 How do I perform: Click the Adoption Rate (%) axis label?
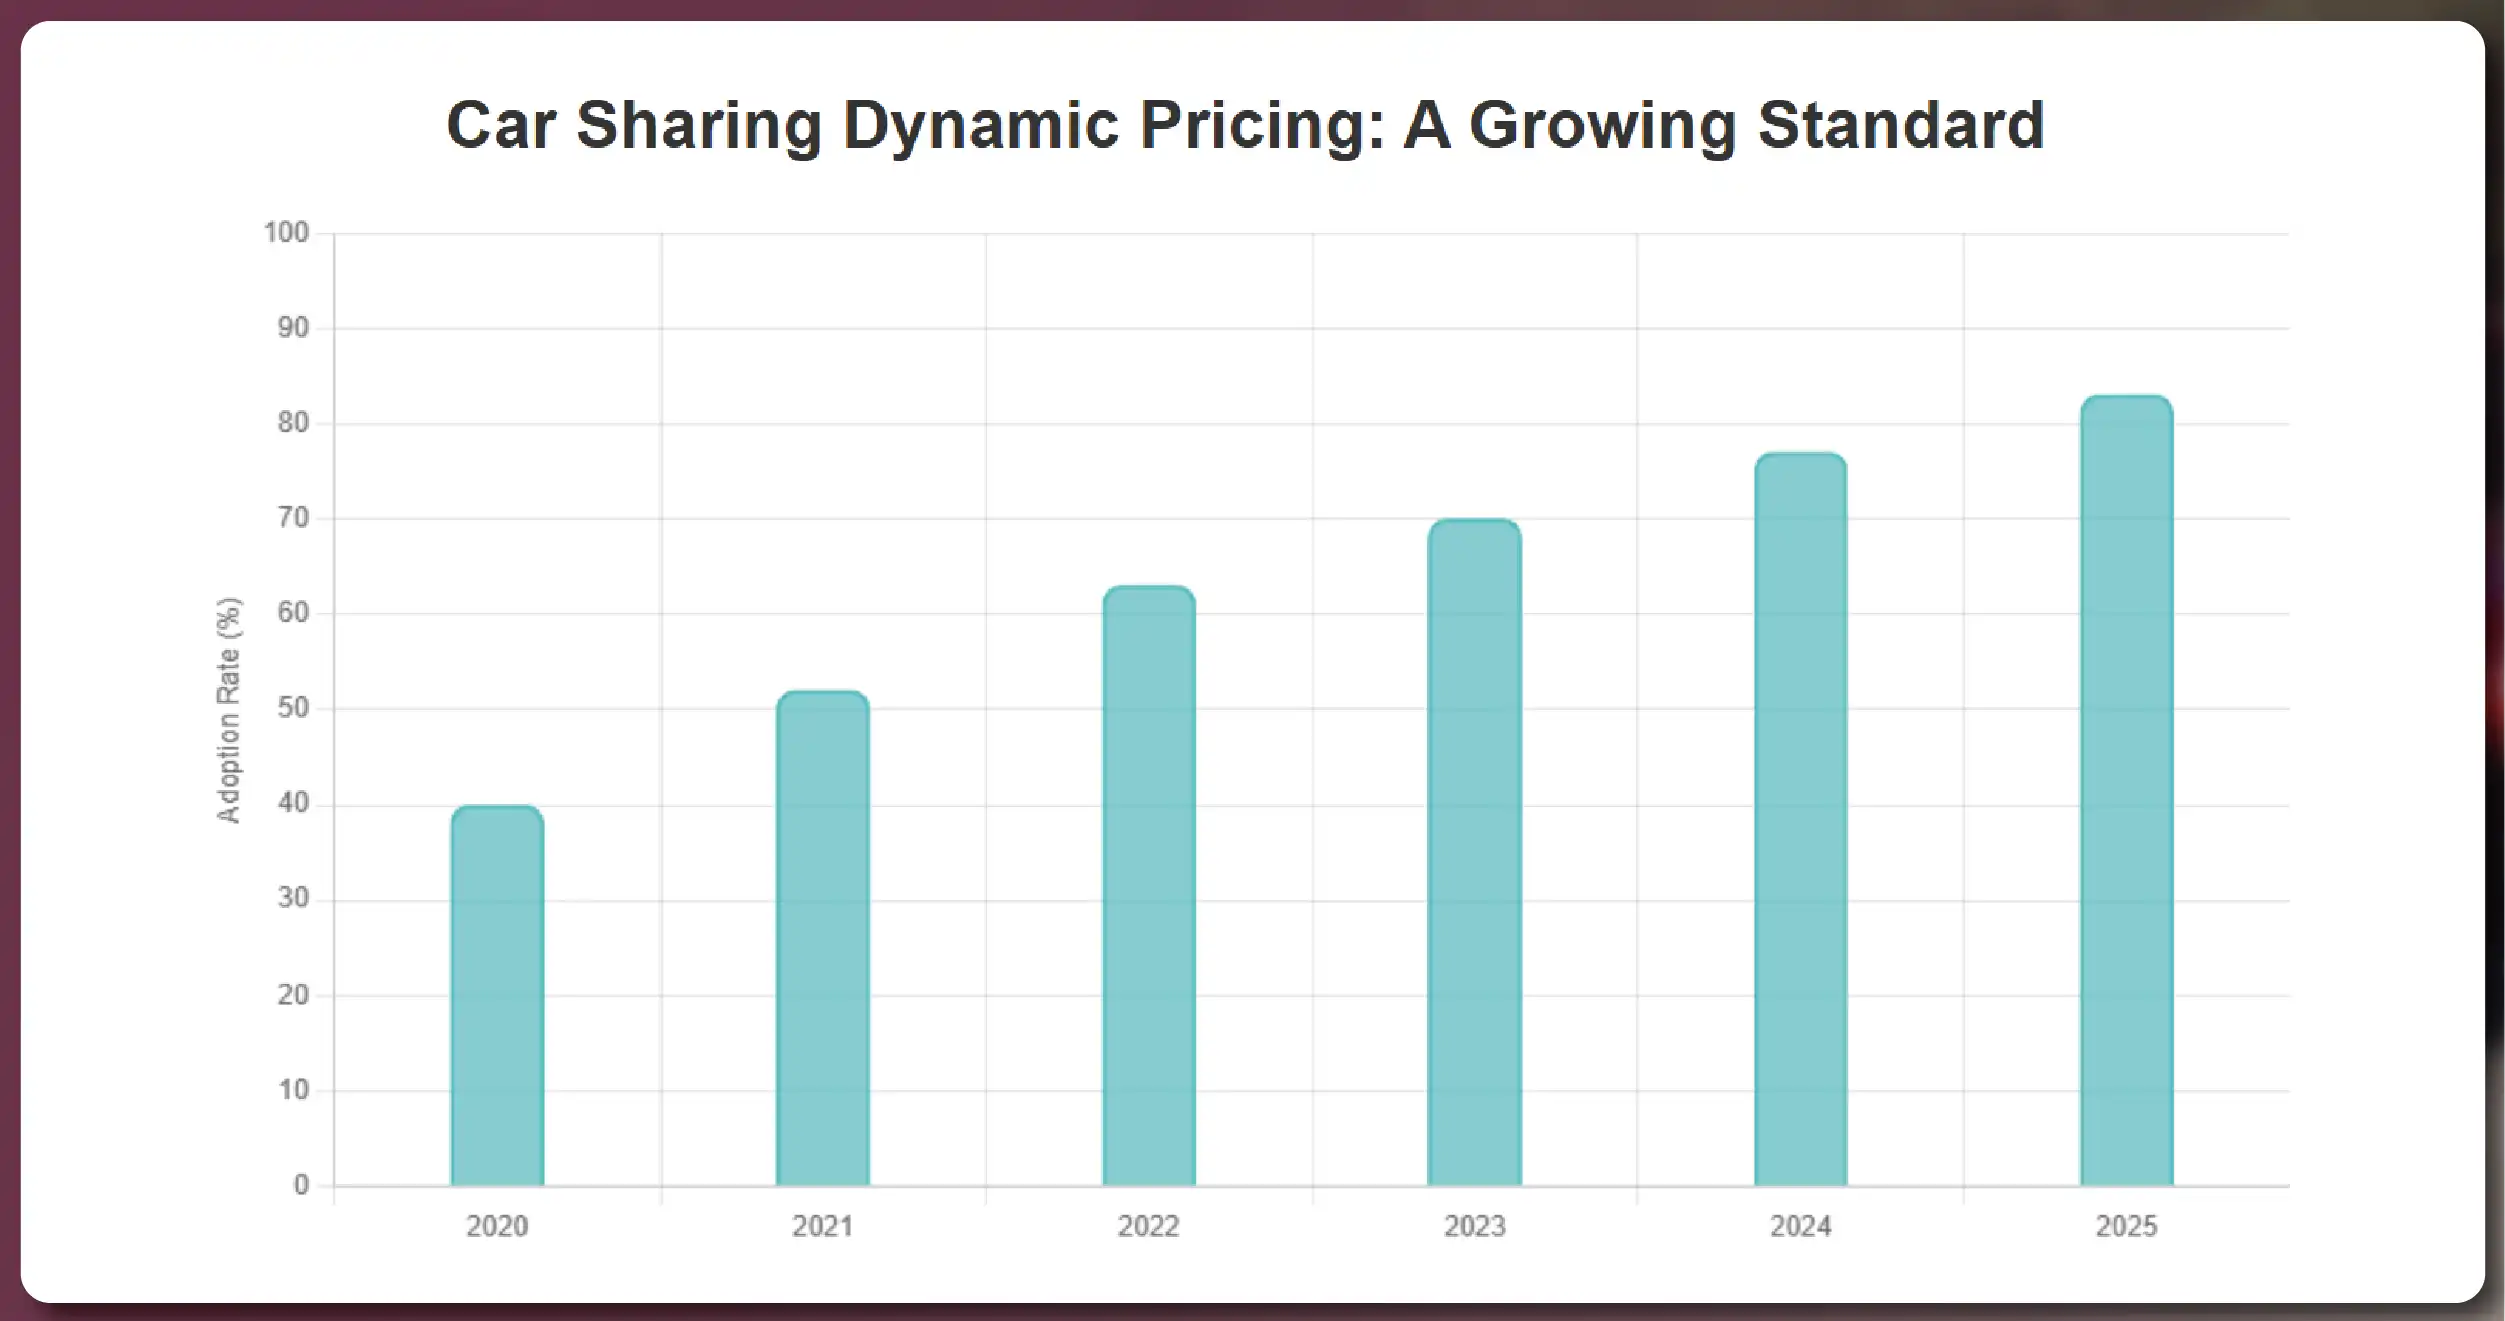coord(229,710)
